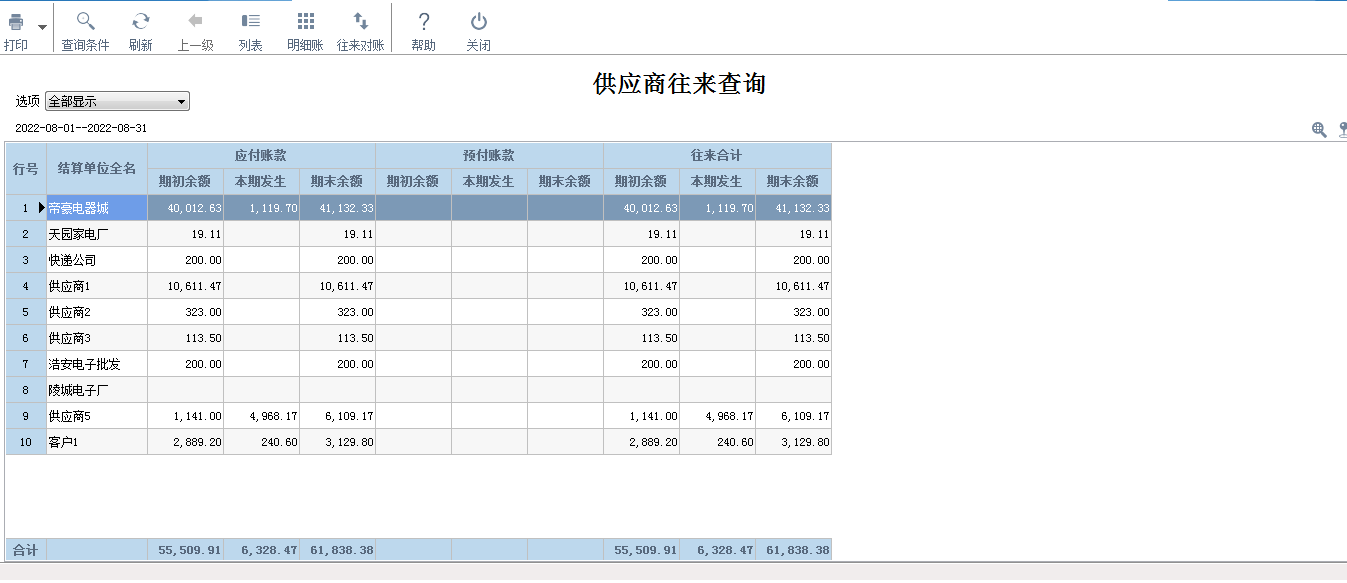The width and height of the screenshot is (1347, 583).
Task: Select the 供应商5 row name cell
Action: point(96,416)
